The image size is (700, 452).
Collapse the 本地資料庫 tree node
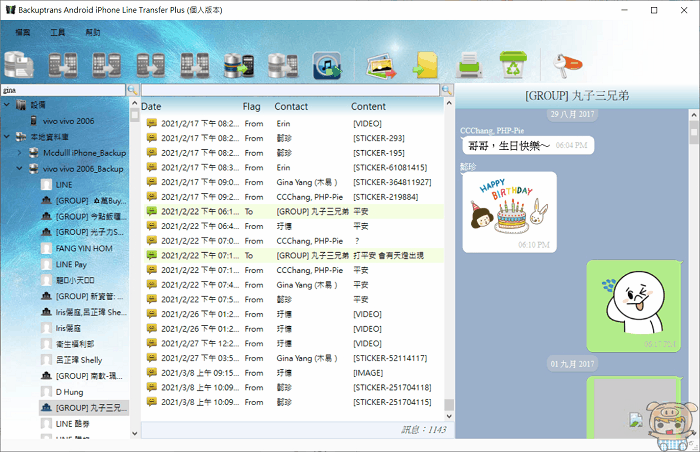[7, 137]
